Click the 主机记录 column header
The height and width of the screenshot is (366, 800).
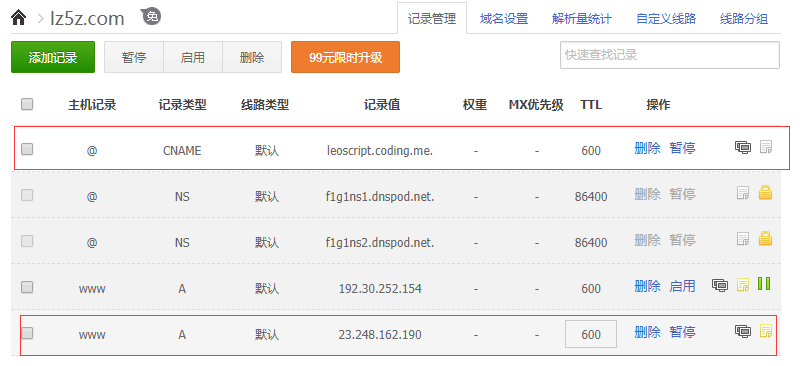(x=92, y=105)
